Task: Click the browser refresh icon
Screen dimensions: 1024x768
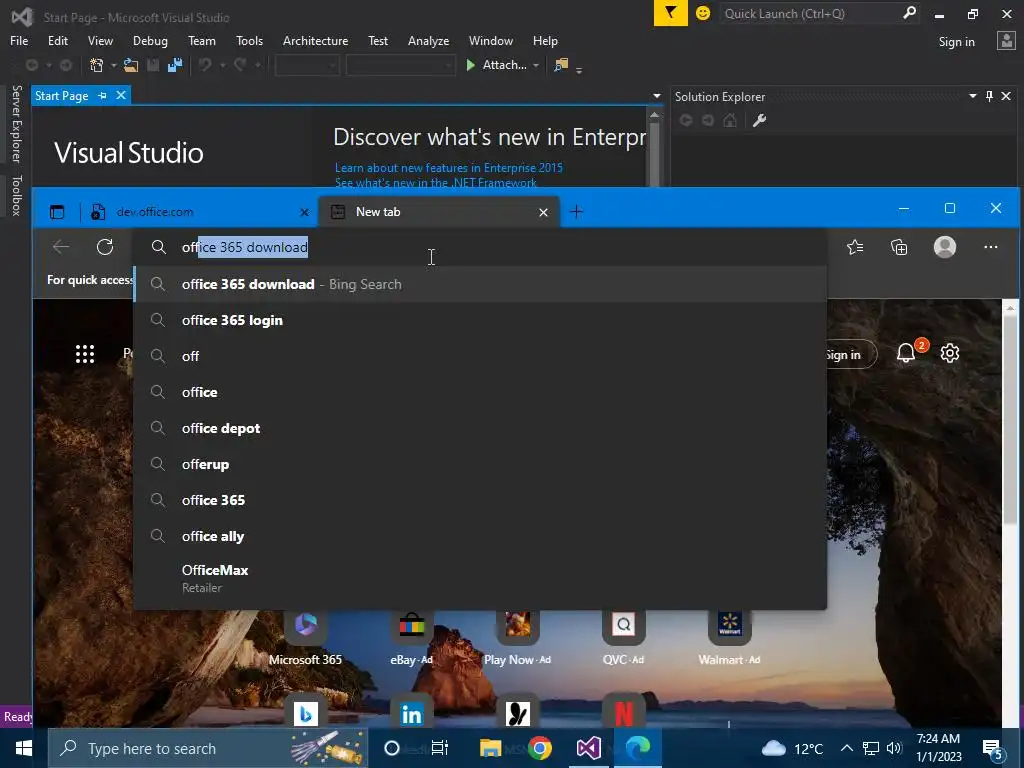Action: (105, 247)
